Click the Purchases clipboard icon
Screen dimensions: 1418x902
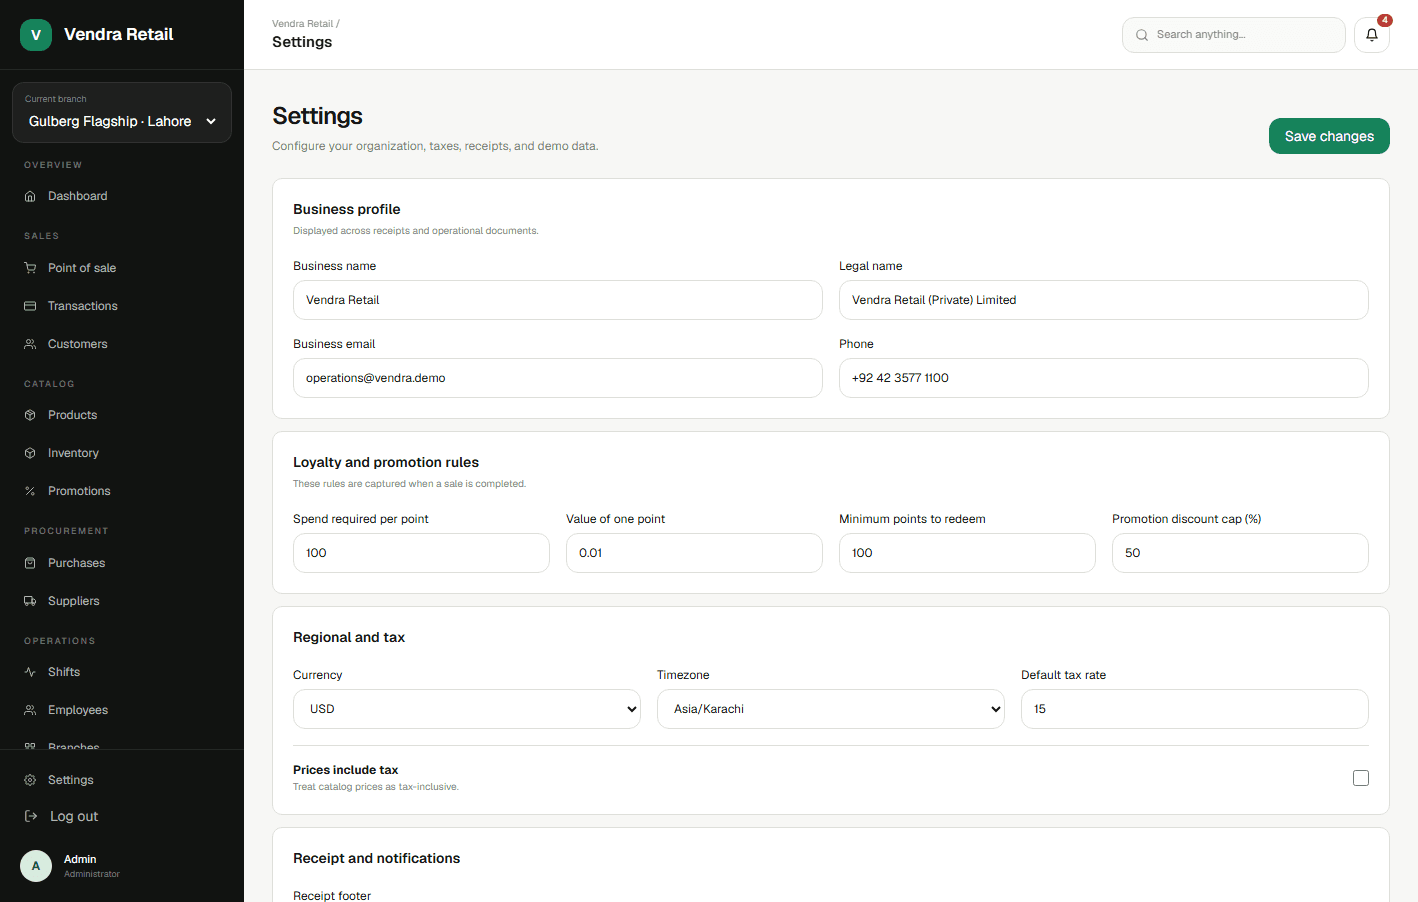click(30, 563)
